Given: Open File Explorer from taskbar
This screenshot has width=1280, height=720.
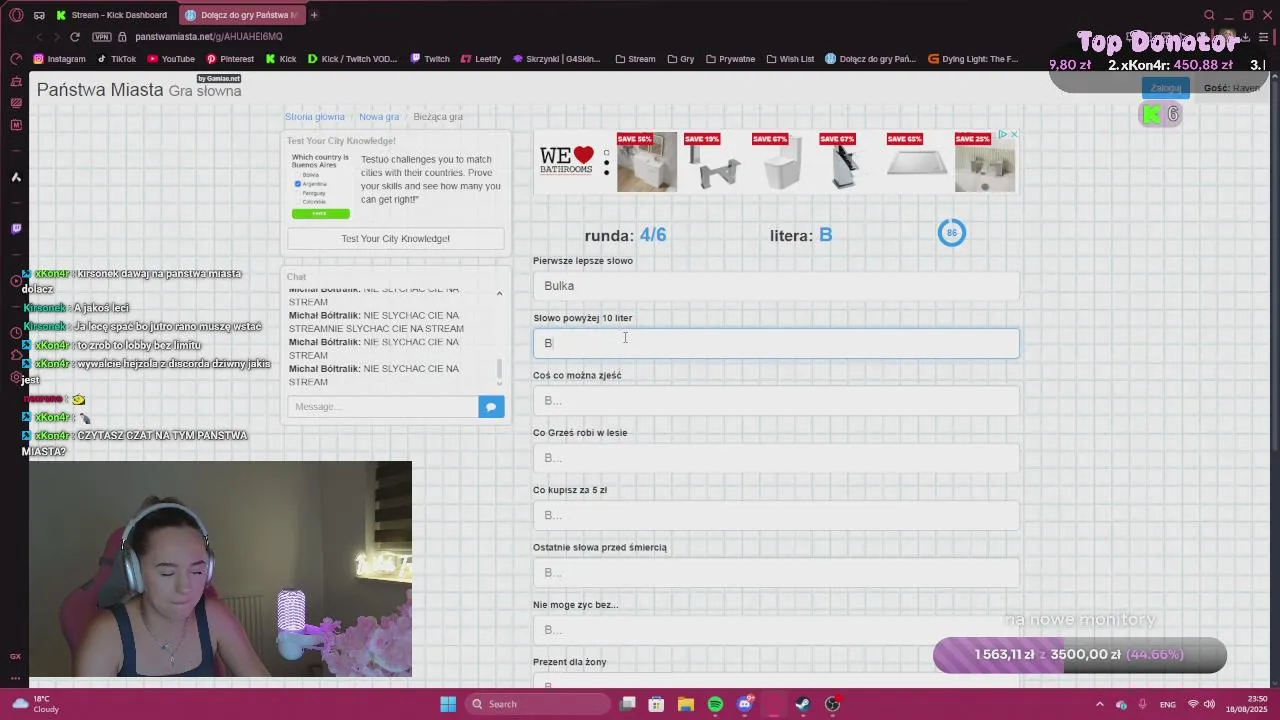Looking at the screenshot, I should click(x=686, y=704).
